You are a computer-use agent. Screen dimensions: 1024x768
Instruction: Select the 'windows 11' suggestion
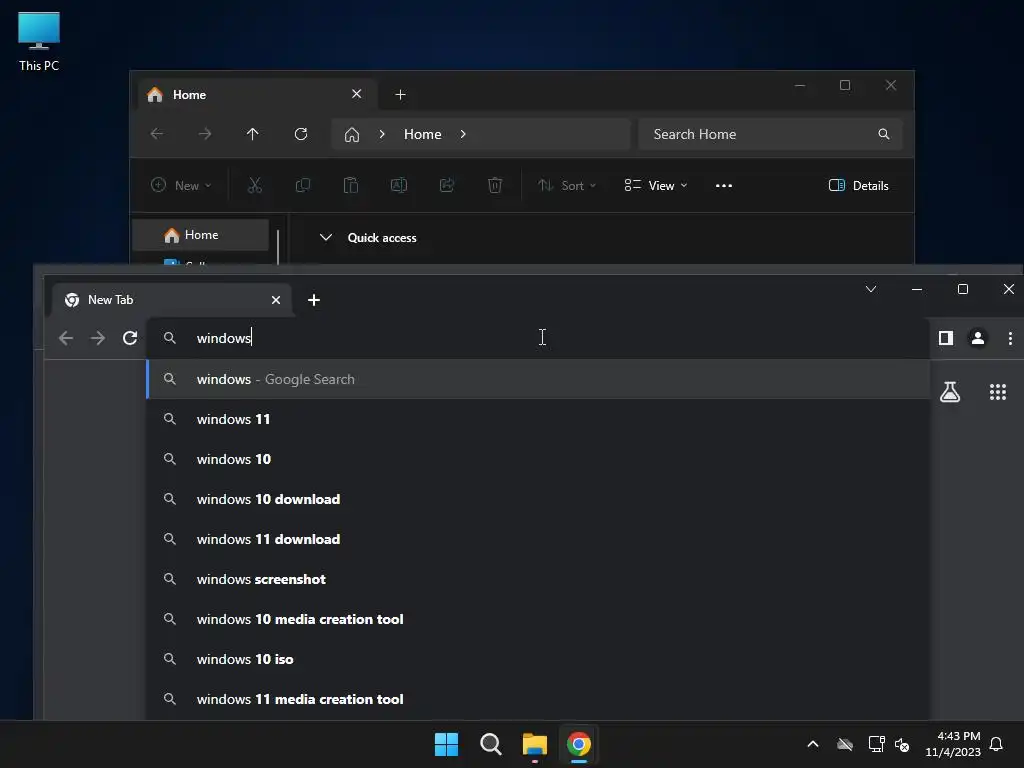538,419
